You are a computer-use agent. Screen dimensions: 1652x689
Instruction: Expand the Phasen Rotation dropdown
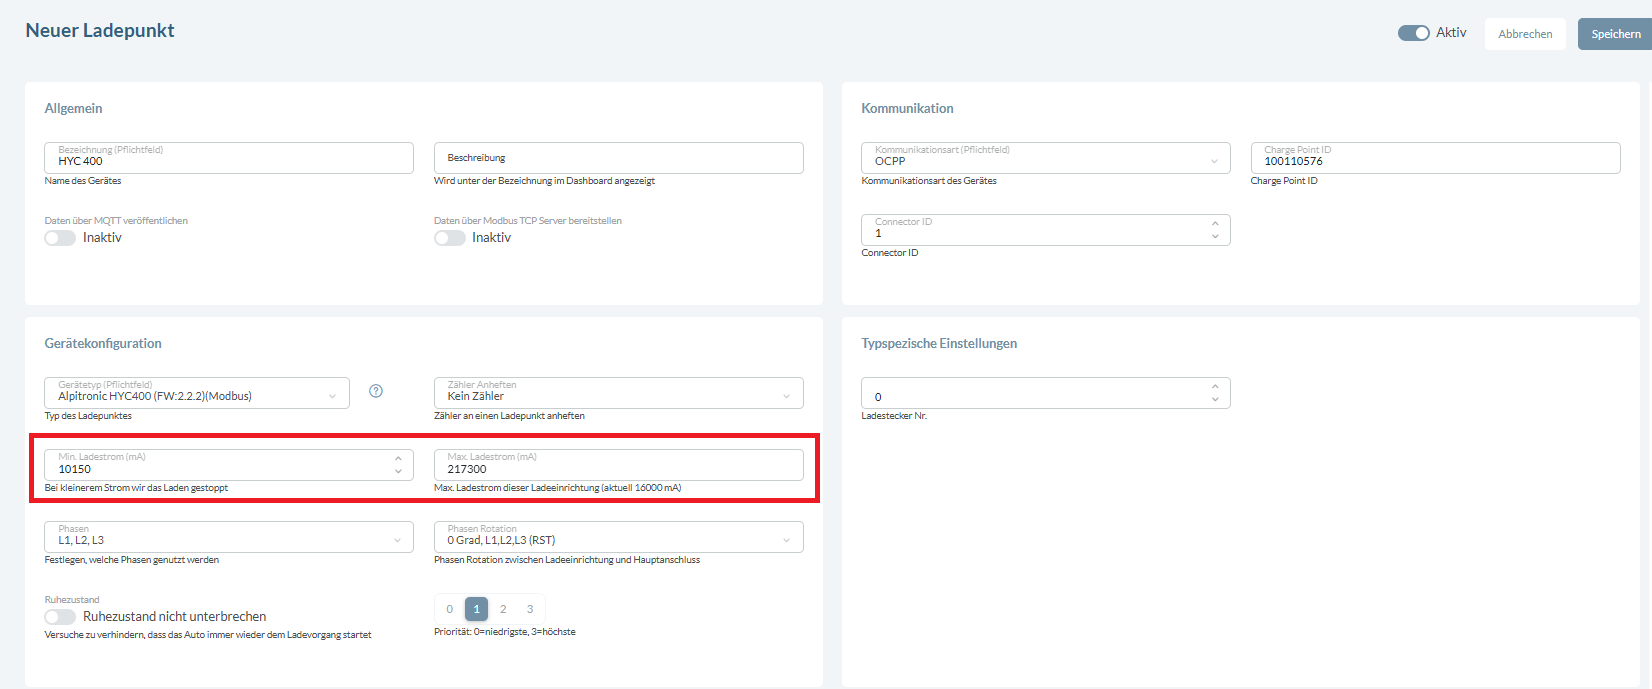[618, 537]
